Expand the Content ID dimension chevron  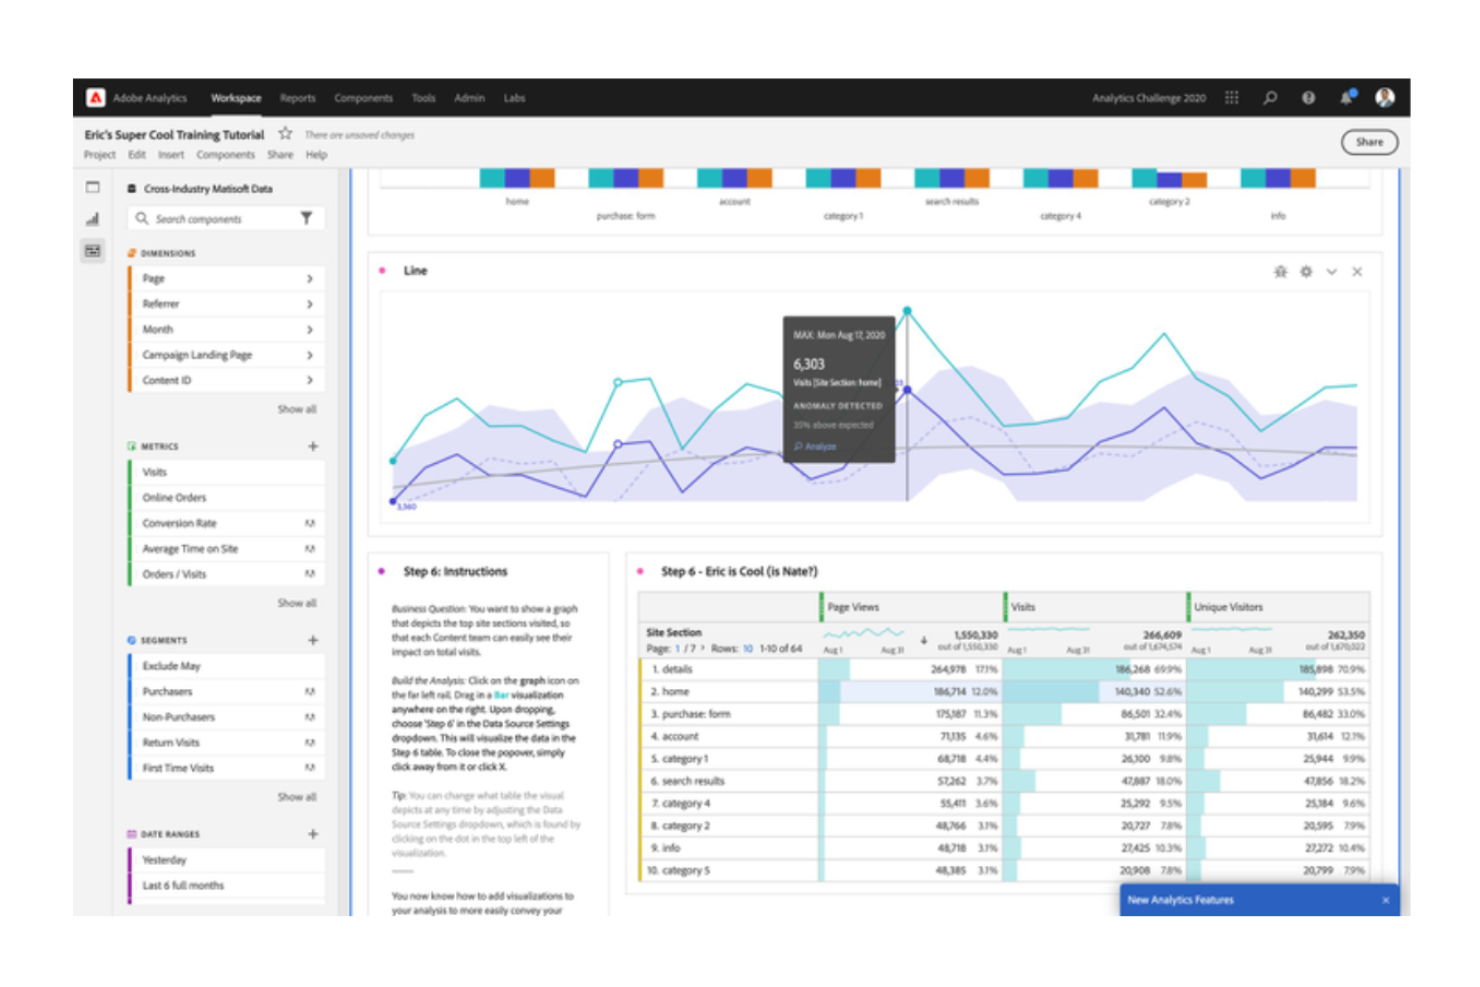click(x=310, y=380)
